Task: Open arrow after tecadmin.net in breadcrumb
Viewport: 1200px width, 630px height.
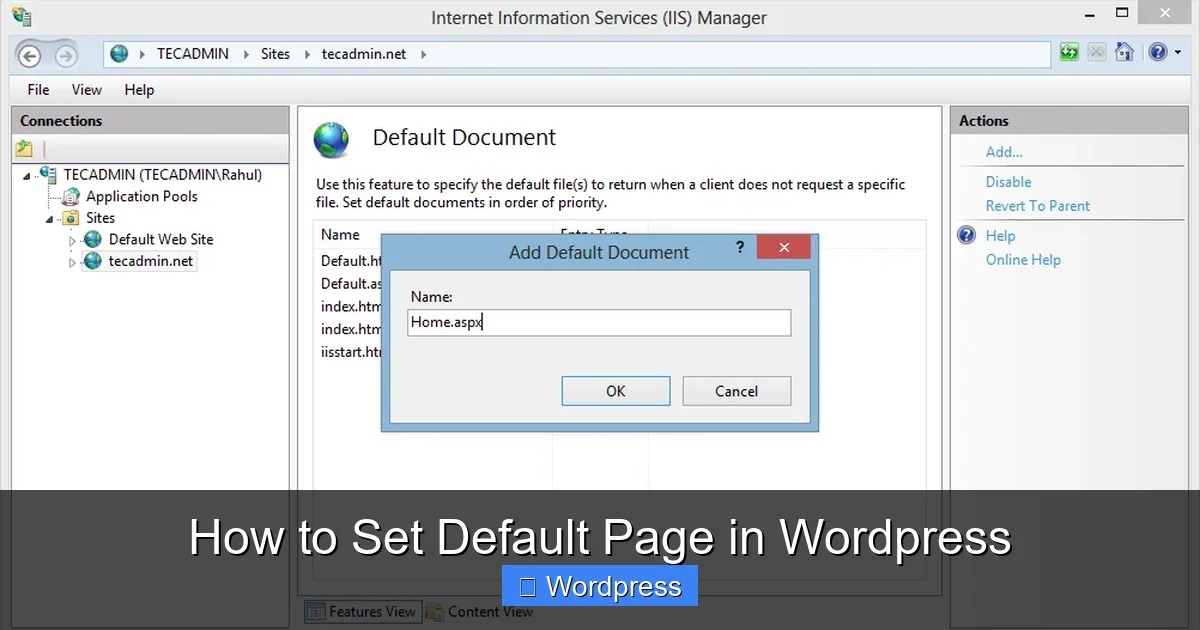Action: tap(423, 54)
